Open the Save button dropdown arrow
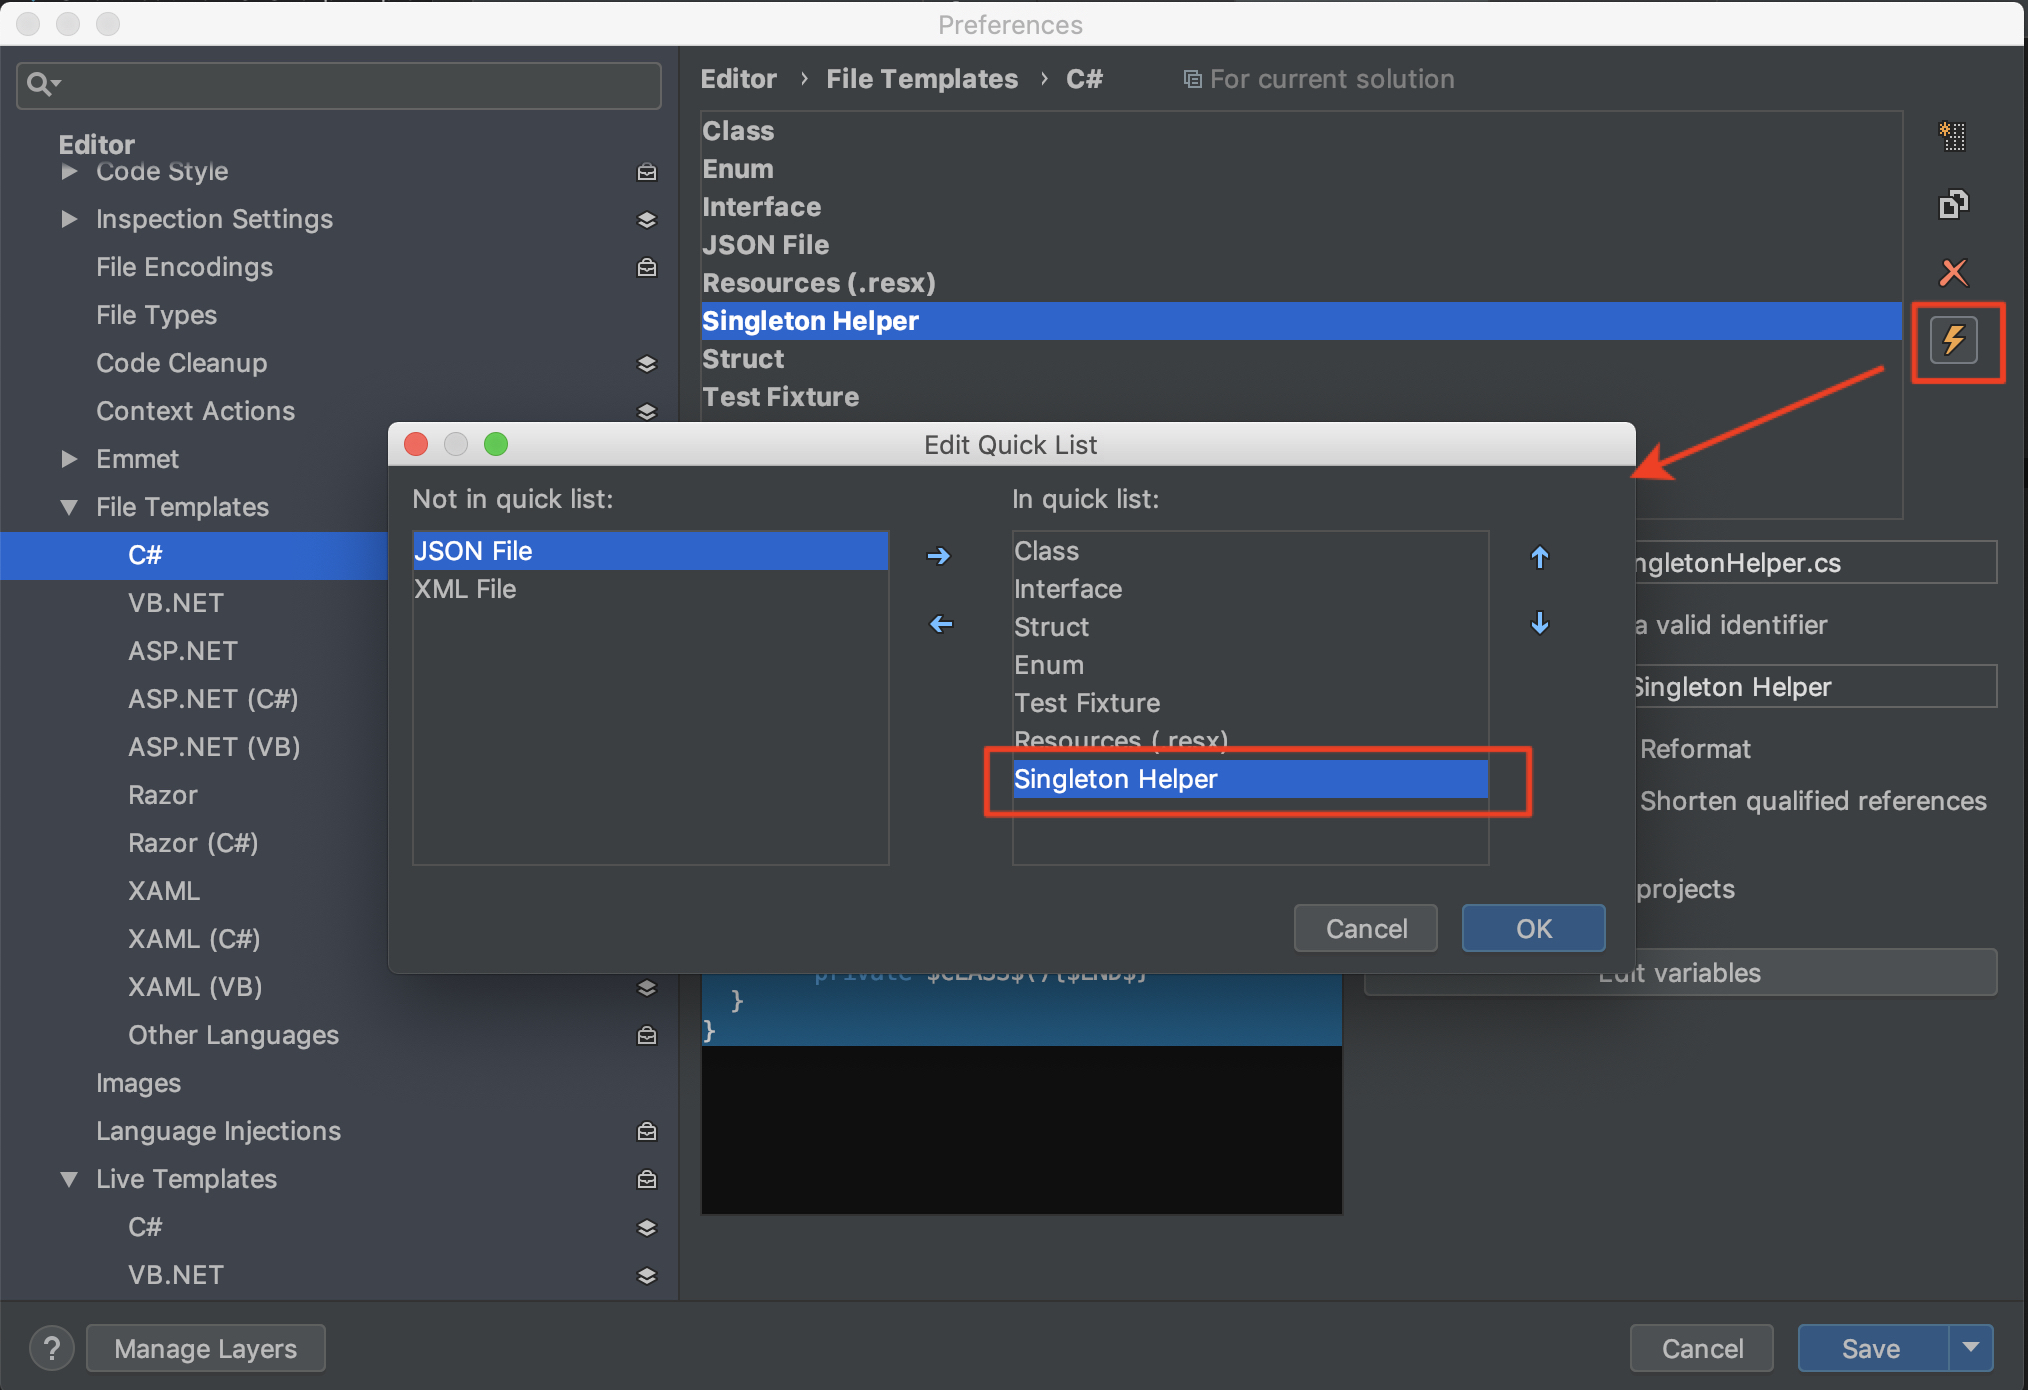Screen dimensions: 2028x1390 tap(1970, 1348)
